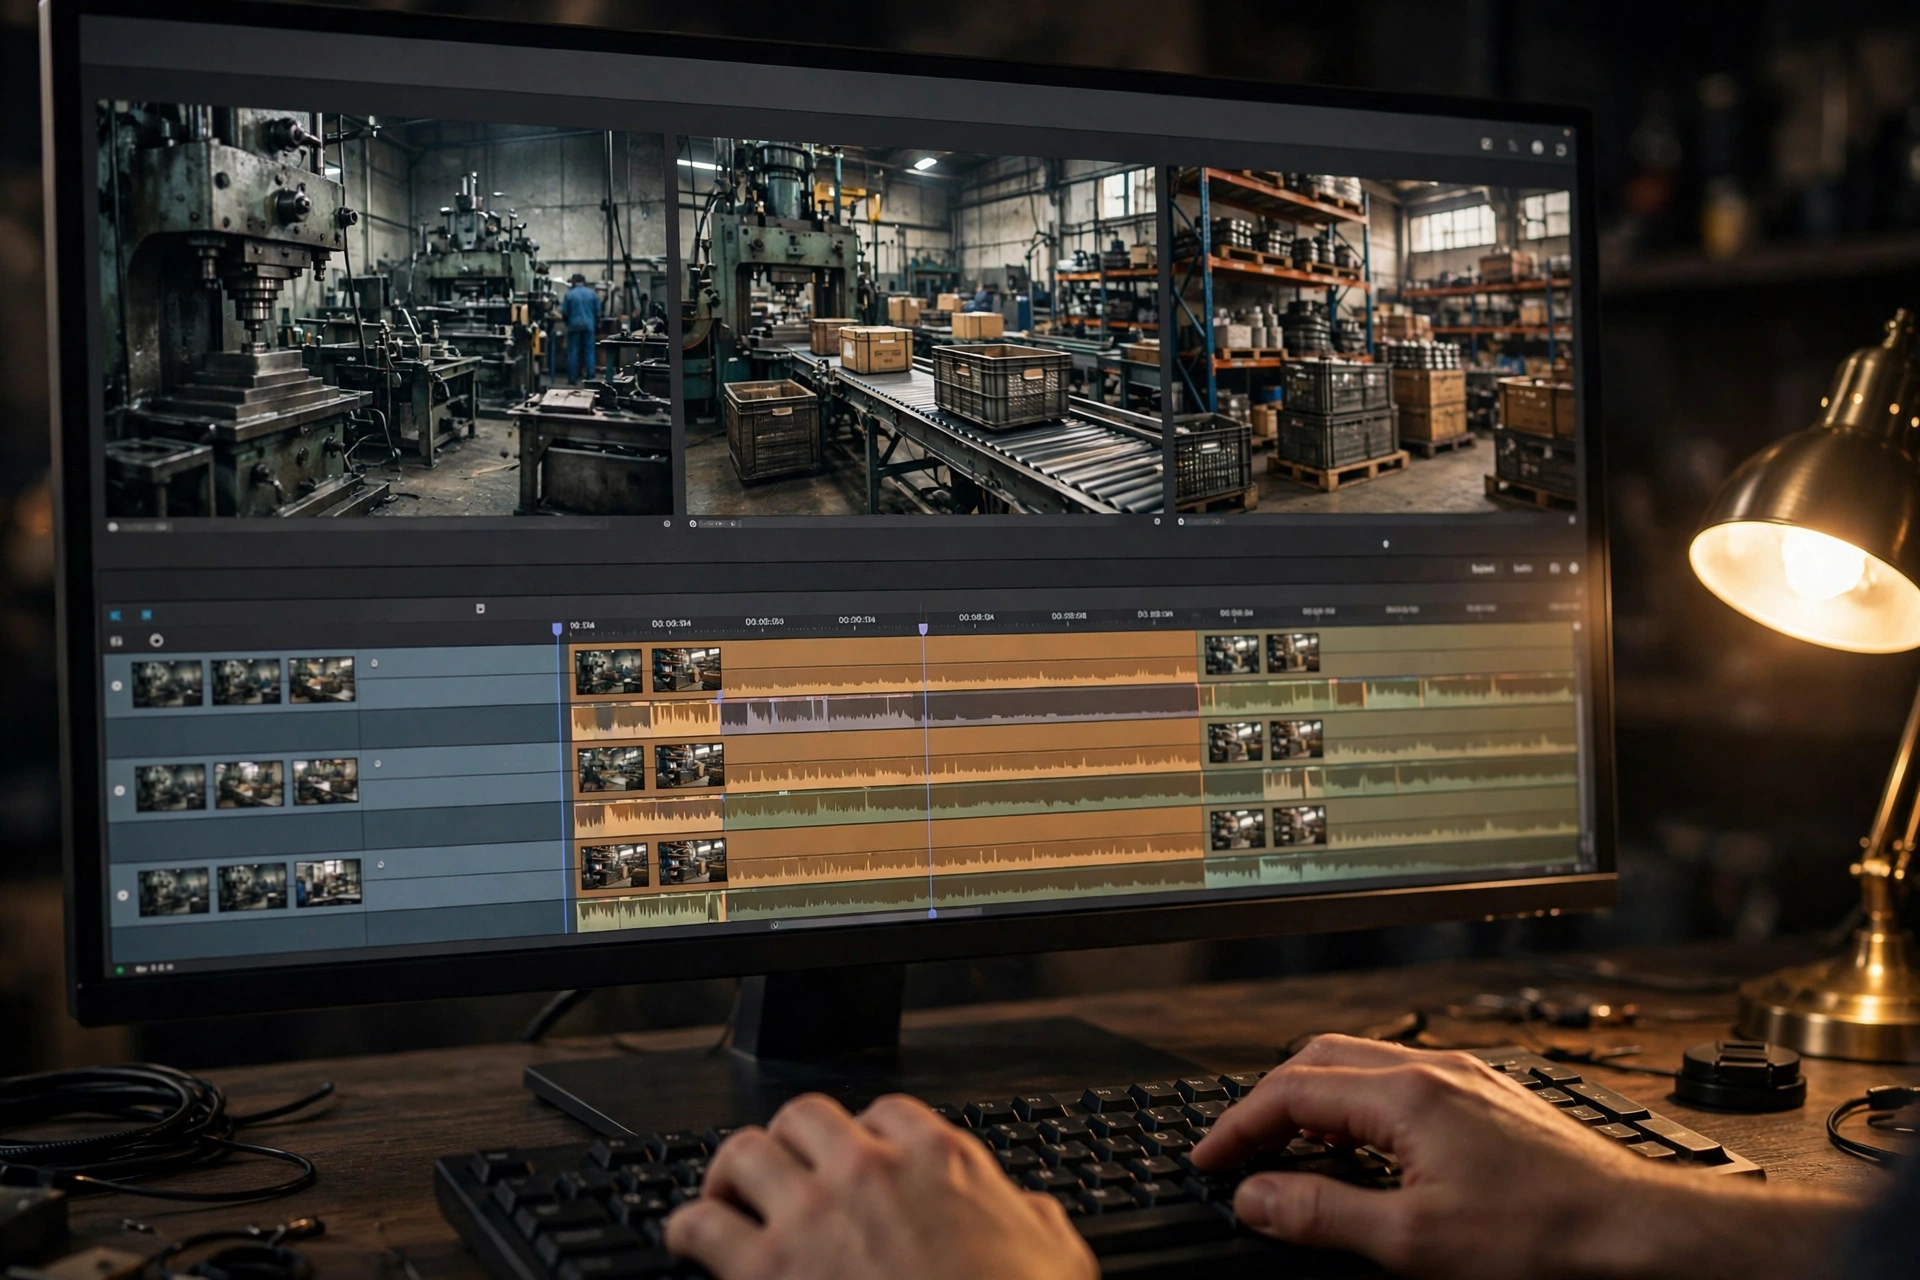The width and height of the screenshot is (1920, 1280).
Task: Click the second text button at the right above the timeline
Action: 1523,568
